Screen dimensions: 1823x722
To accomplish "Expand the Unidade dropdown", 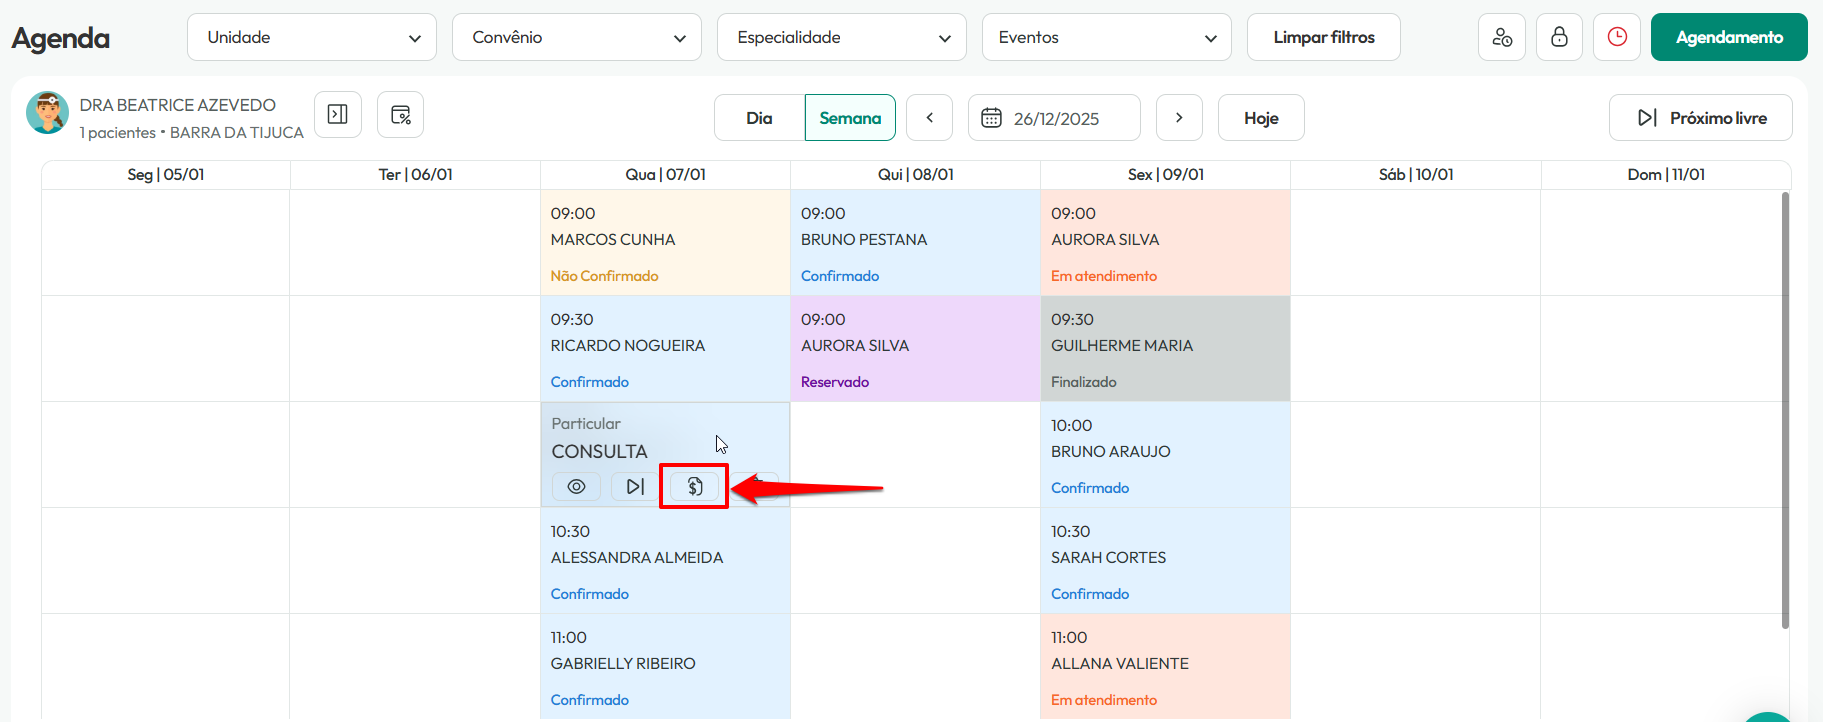I will 312,37.
